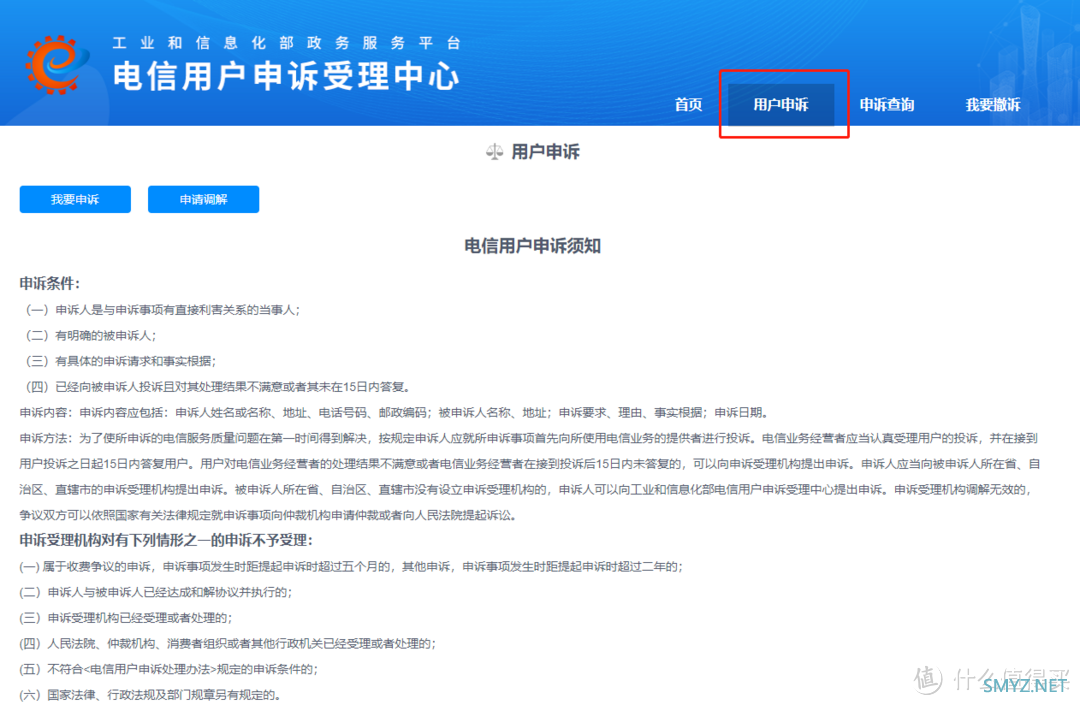Click the 我要申诉 button

tap(75, 199)
